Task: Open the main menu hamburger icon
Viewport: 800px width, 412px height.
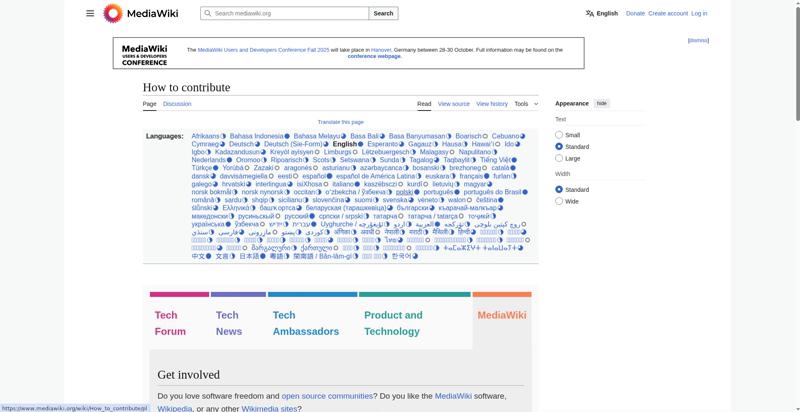Action: 90,14
